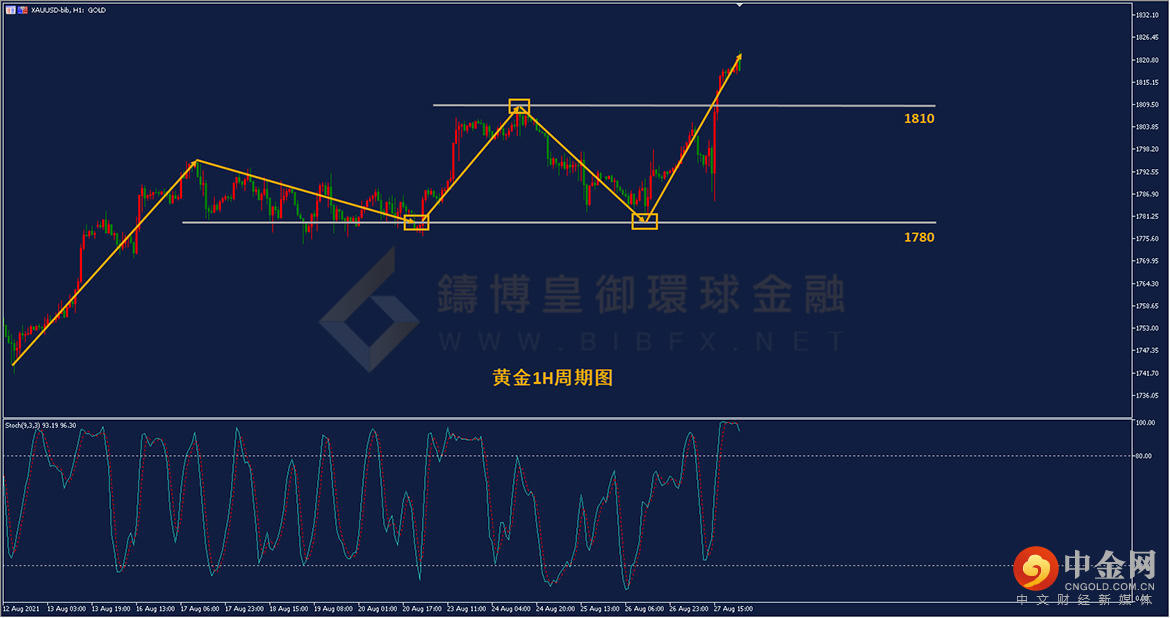Click the 20 Aug 01:00 time axis label
The image size is (1170, 618).
pos(378,609)
